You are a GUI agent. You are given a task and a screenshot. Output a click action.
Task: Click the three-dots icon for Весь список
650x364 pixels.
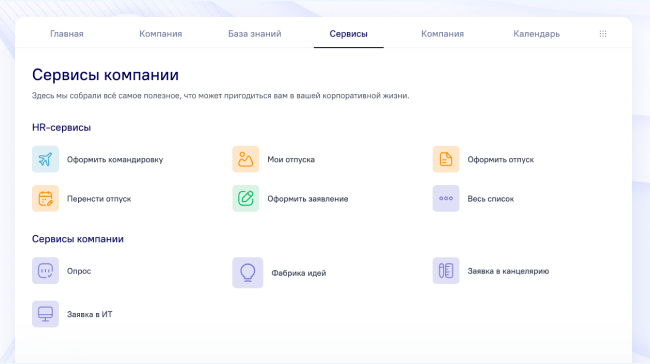[x=446, y=199]
